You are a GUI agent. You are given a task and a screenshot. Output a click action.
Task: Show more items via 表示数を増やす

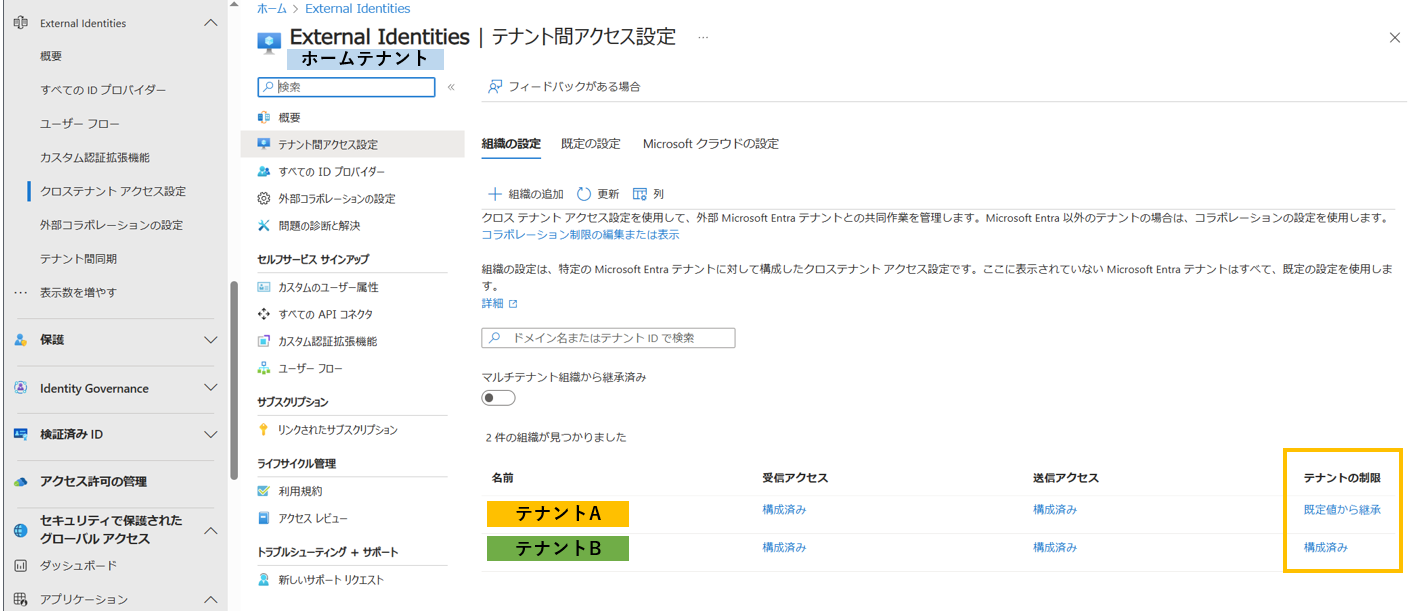click(x=78, y=292)
